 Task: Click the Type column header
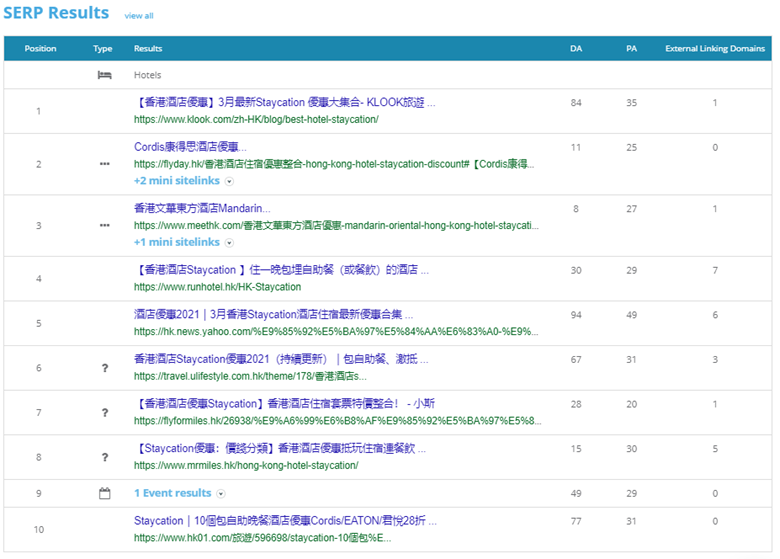pos(102,49)
